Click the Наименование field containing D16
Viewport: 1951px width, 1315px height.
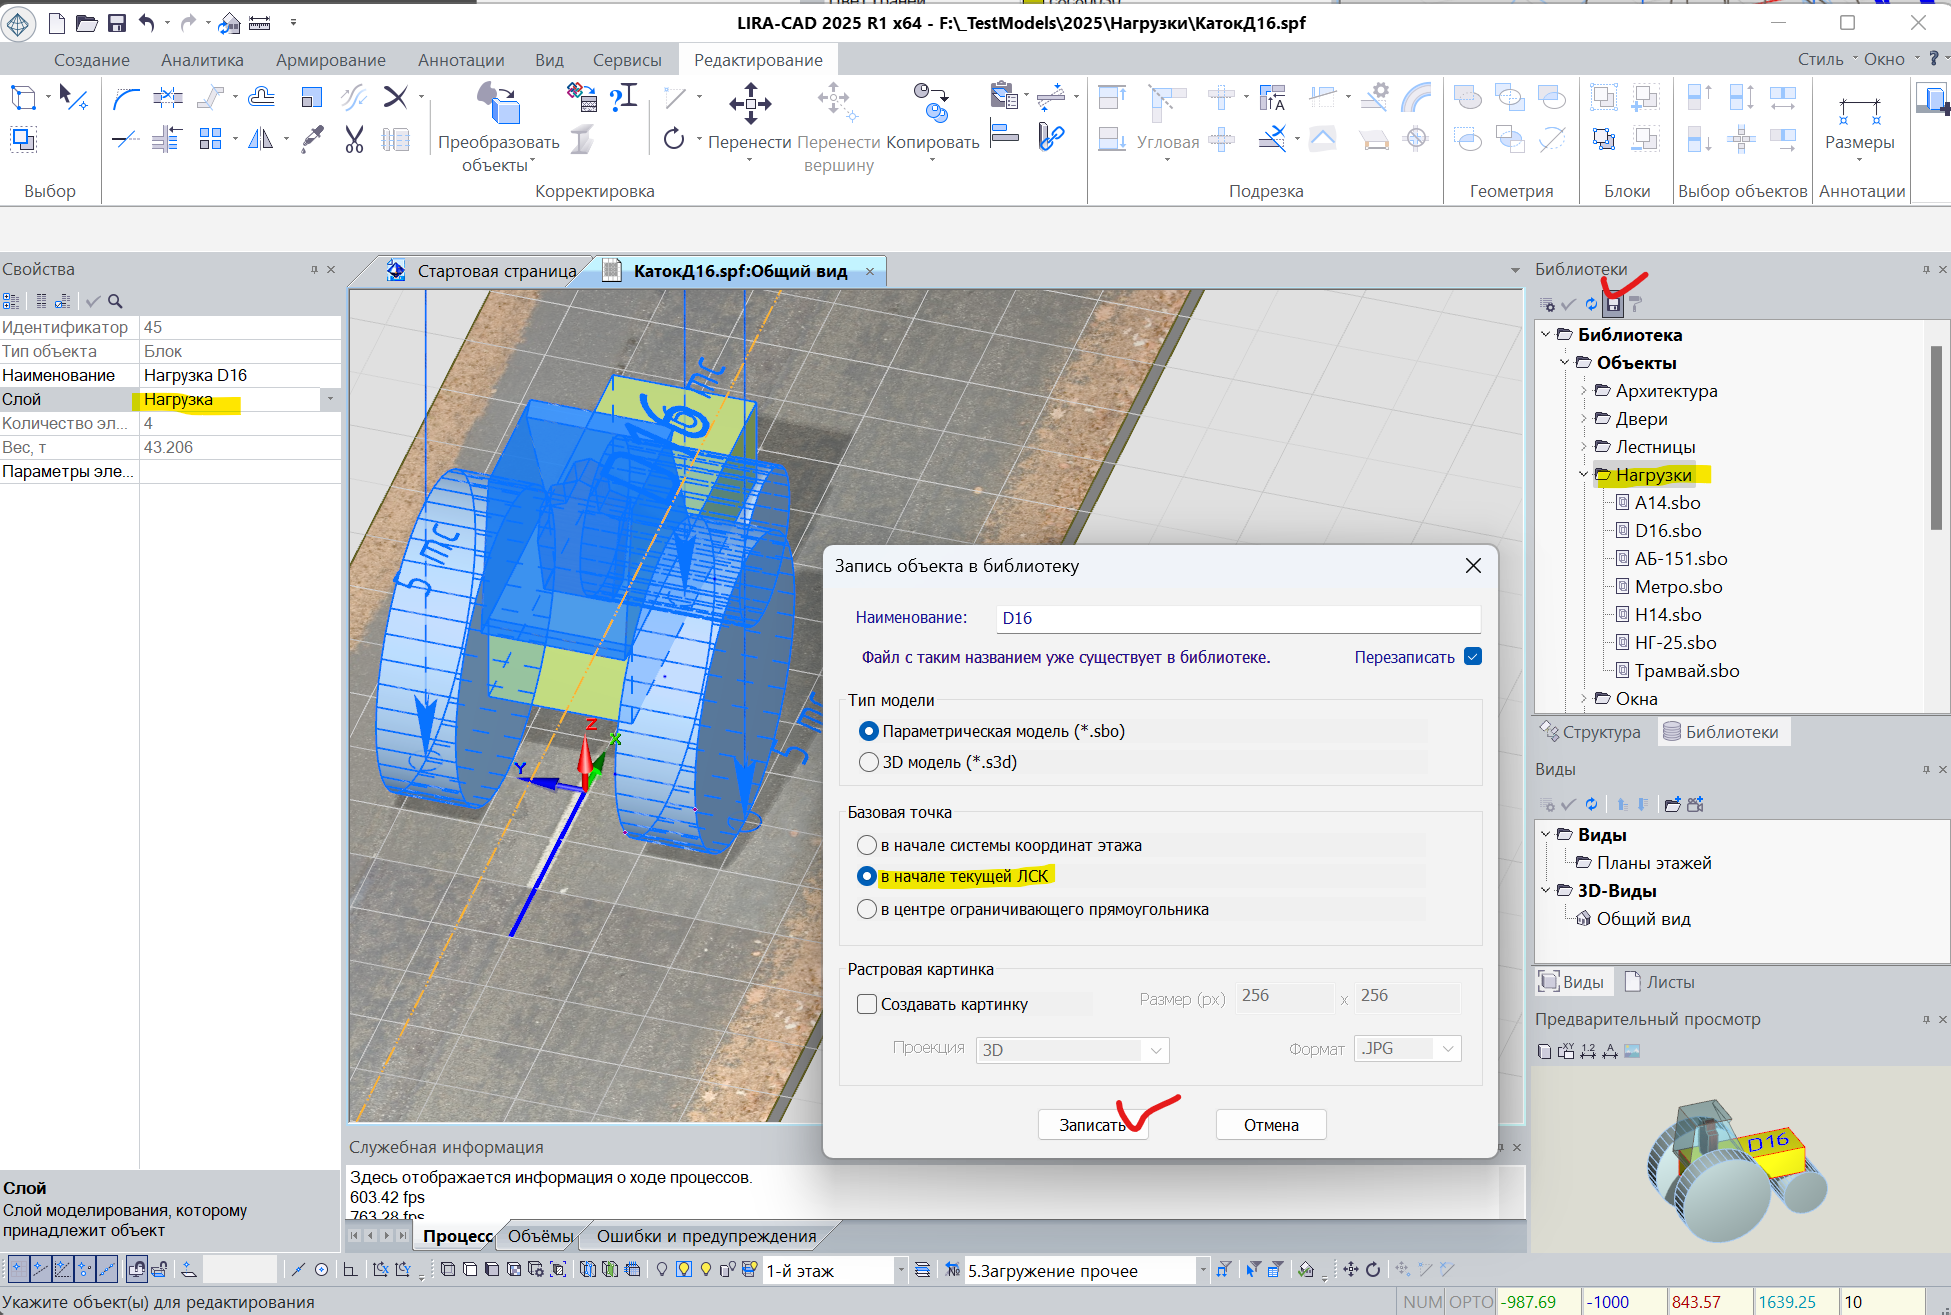(1237, 618)
